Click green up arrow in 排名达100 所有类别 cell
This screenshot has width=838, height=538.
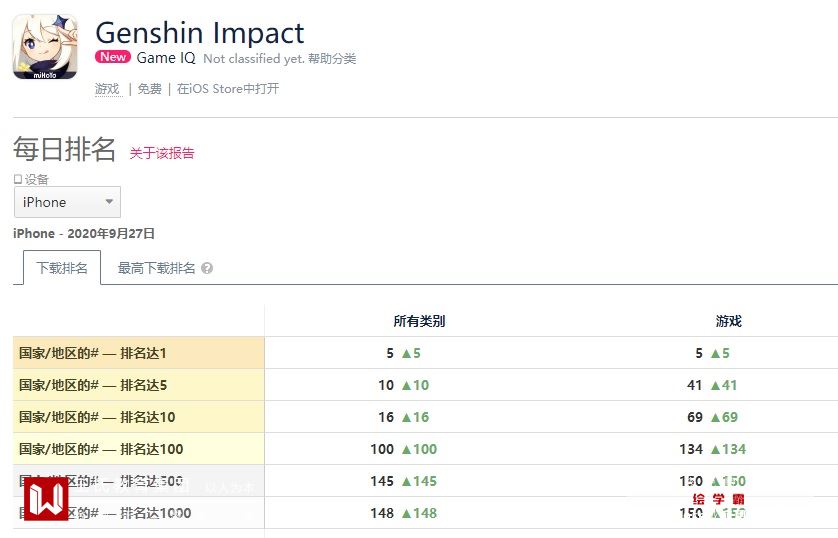point(406,449)
